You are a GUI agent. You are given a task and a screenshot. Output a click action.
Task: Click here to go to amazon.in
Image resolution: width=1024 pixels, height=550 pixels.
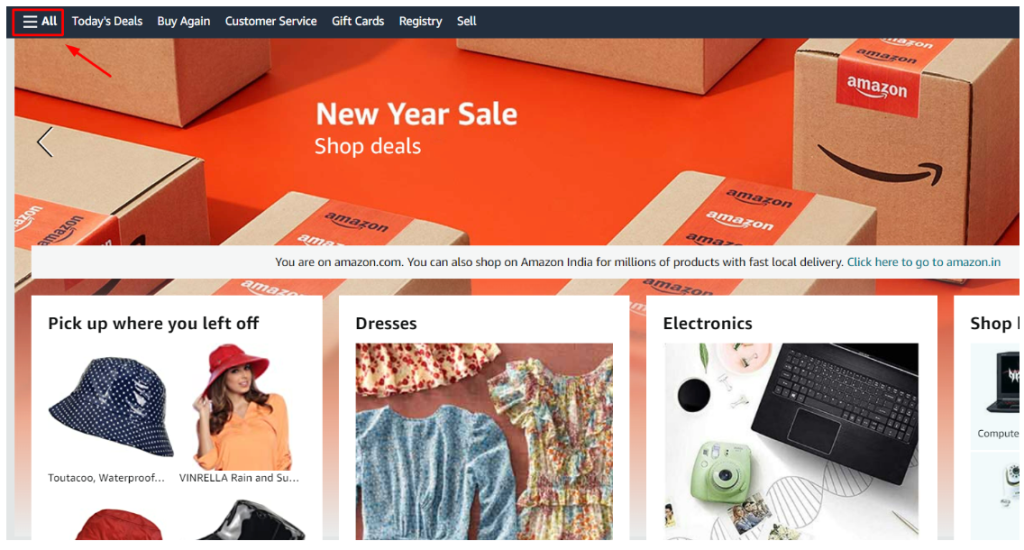(923, 262)
